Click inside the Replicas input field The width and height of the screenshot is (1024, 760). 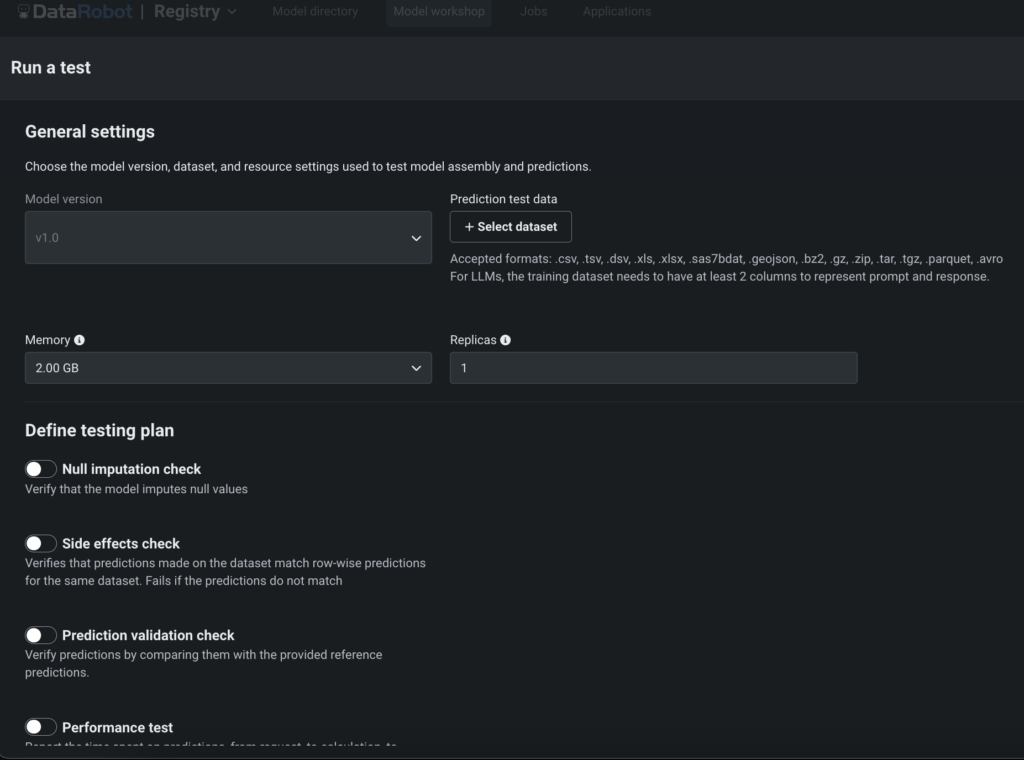pos(653,367)
